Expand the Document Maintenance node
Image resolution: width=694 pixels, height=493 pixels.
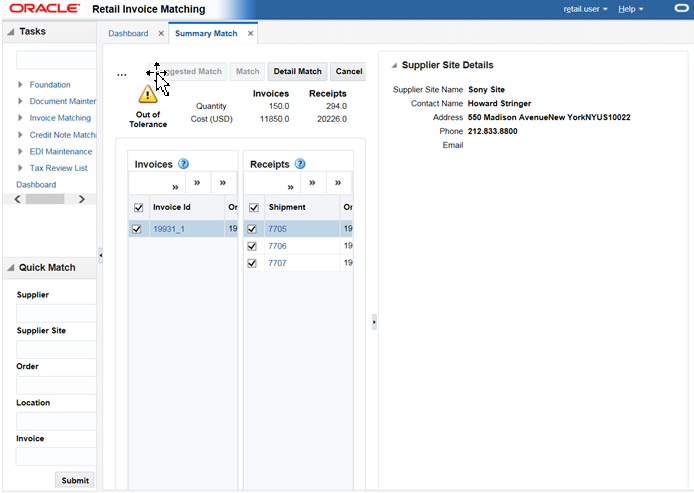(x=20, y=101)
